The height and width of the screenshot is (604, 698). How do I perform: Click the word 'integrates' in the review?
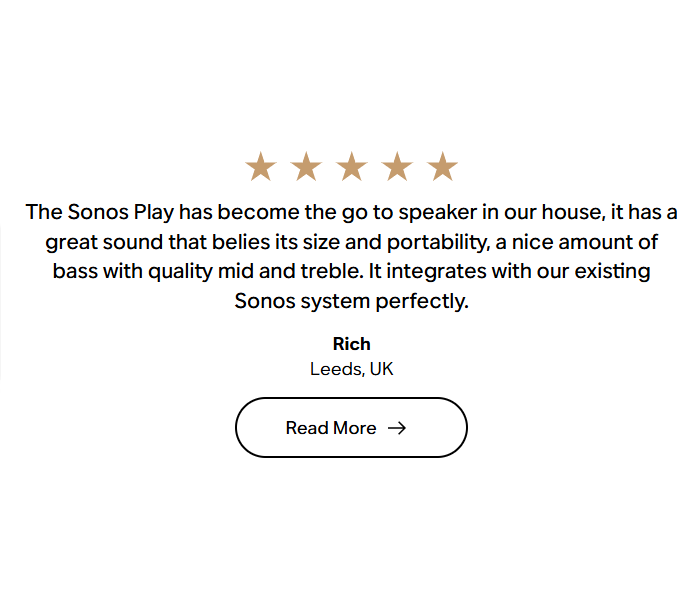click(436, 272)
